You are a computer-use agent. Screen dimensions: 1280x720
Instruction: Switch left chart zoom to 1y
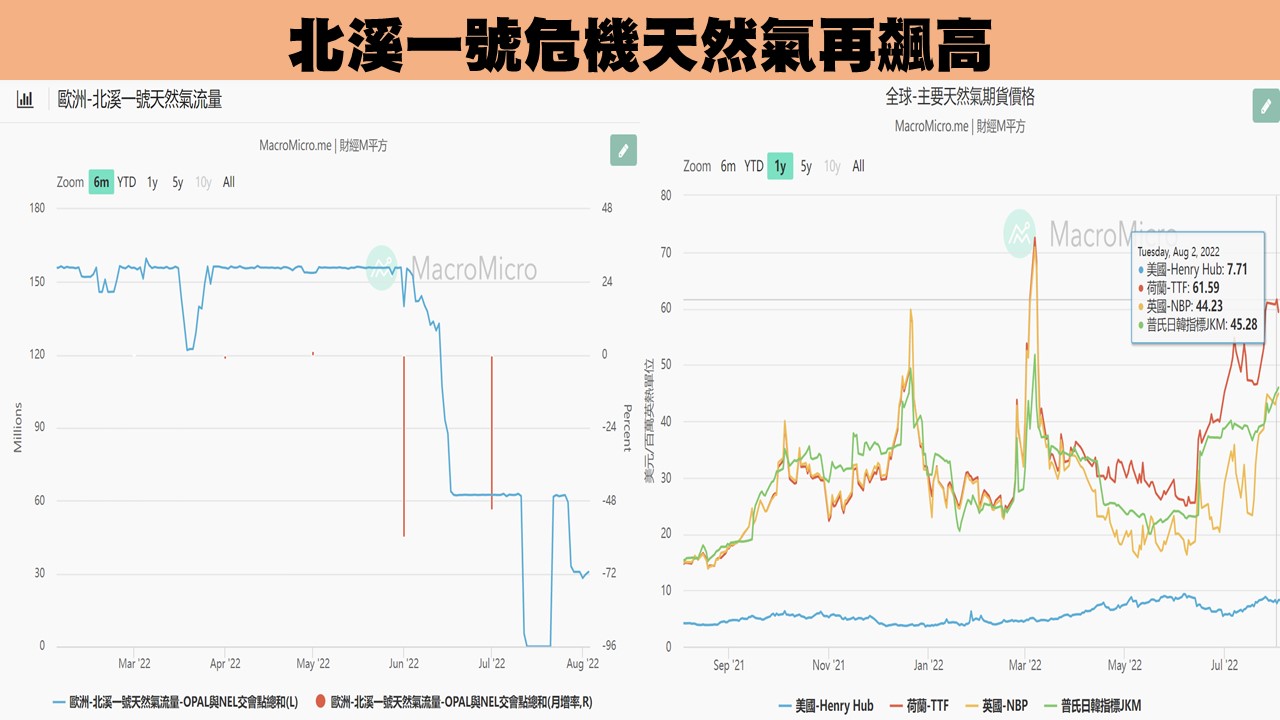coord(152,182)
